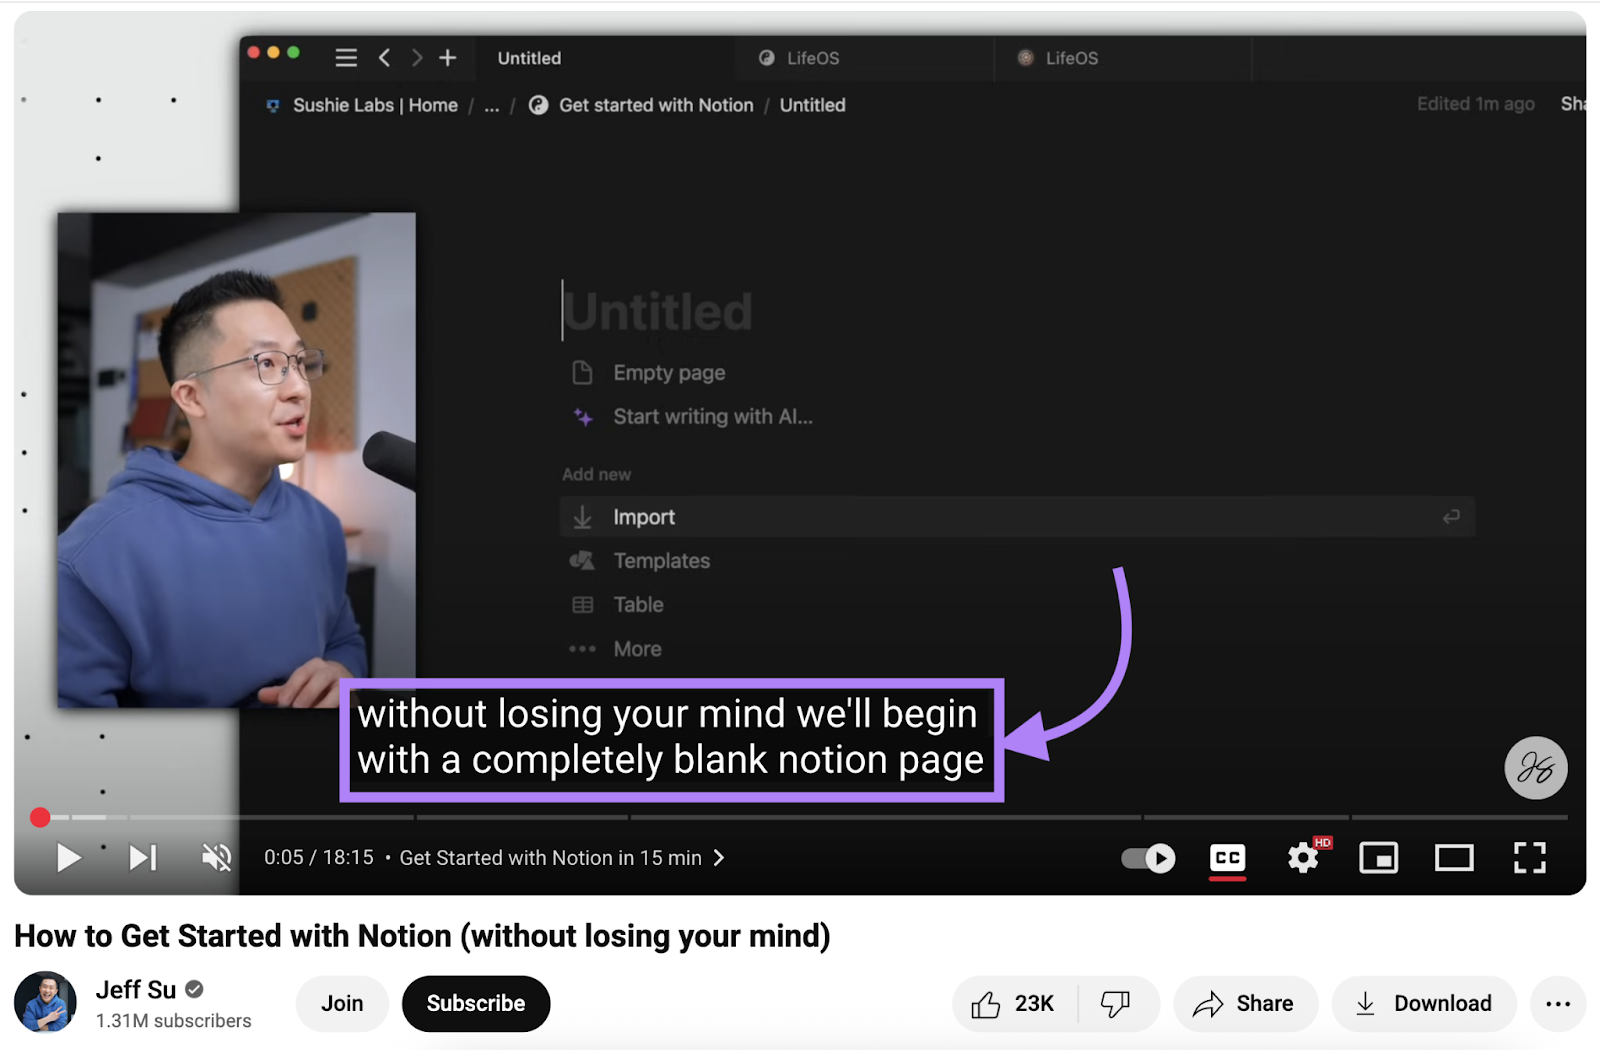Subscribe to Jeff Su's channel

[476, 1003]
